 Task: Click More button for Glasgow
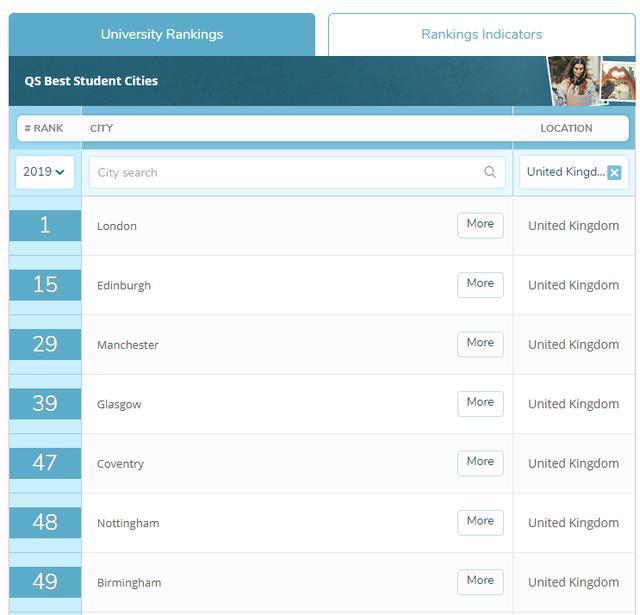point(480,404)
